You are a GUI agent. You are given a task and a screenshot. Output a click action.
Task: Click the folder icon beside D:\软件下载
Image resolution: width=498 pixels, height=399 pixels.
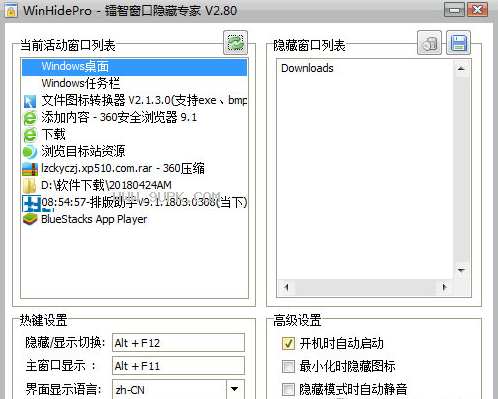[x=29, y=186]
